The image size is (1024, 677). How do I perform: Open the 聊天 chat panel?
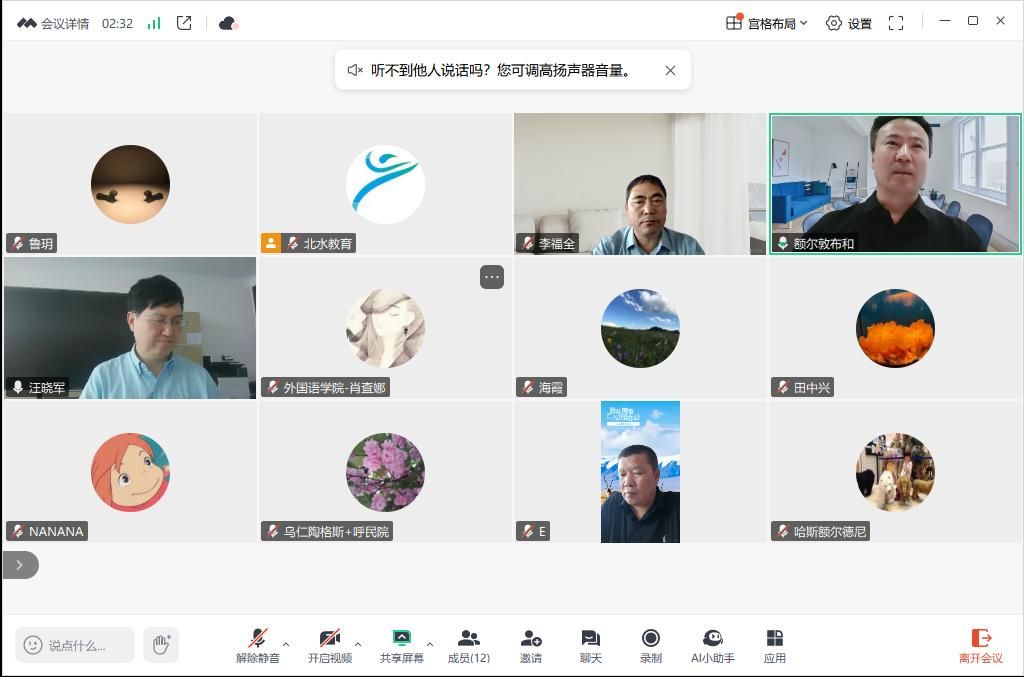[x=591, y=645]
